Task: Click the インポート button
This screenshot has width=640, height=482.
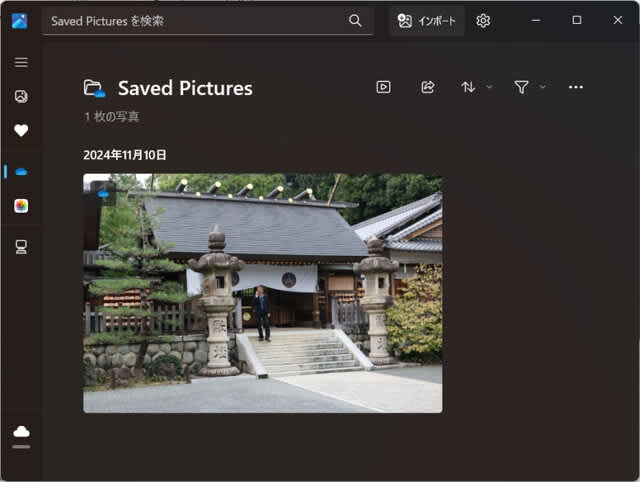Action: tap(427, 21)
